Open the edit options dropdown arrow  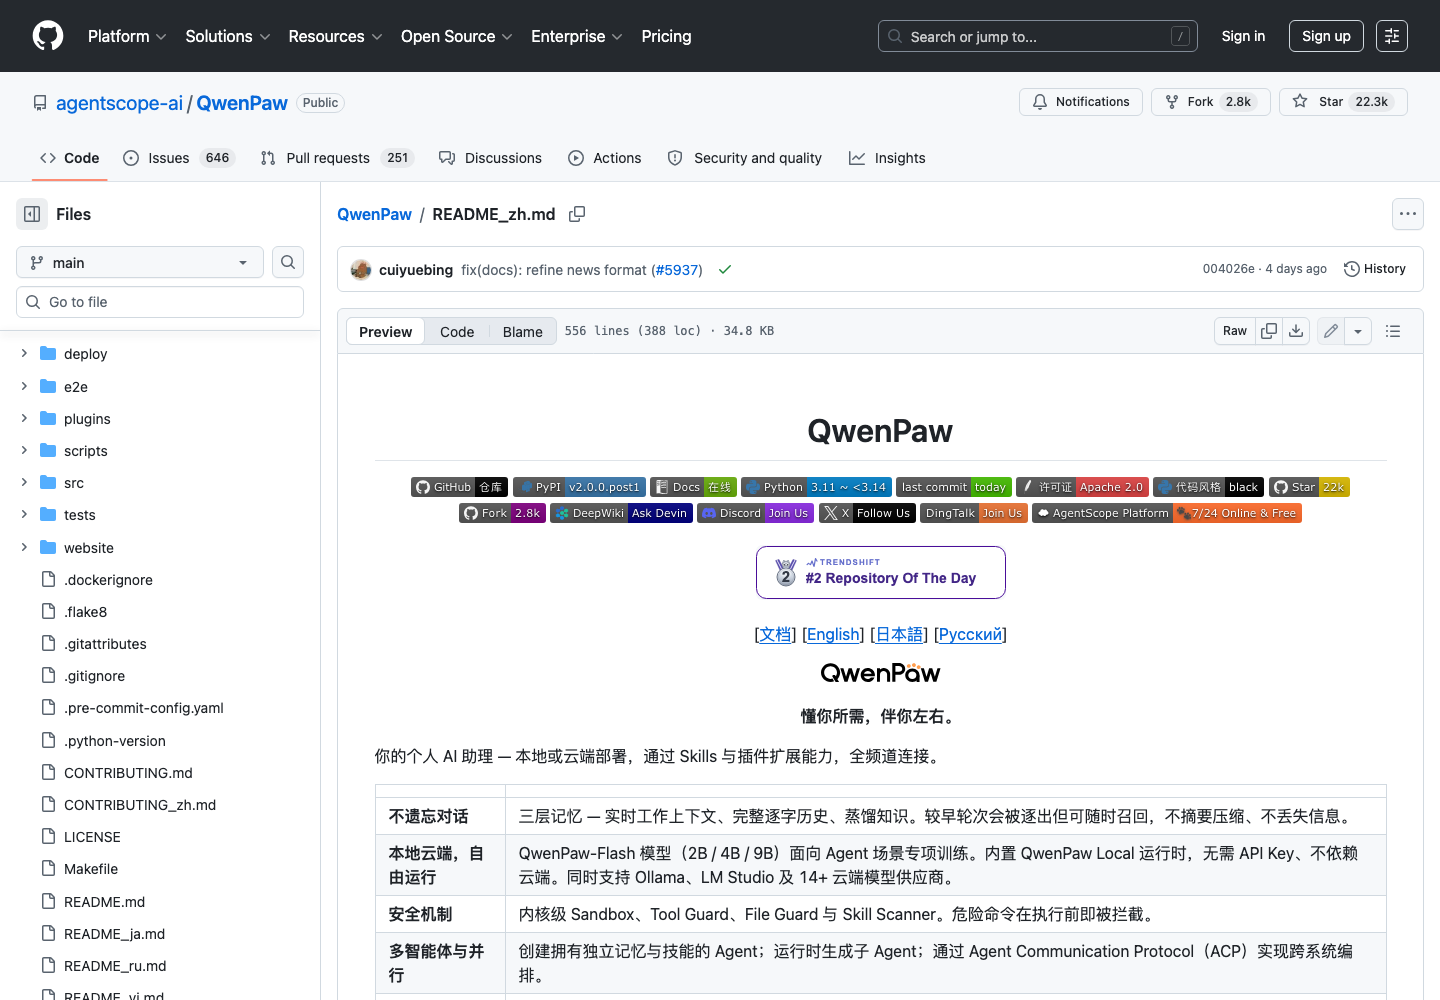[1358, 331]
